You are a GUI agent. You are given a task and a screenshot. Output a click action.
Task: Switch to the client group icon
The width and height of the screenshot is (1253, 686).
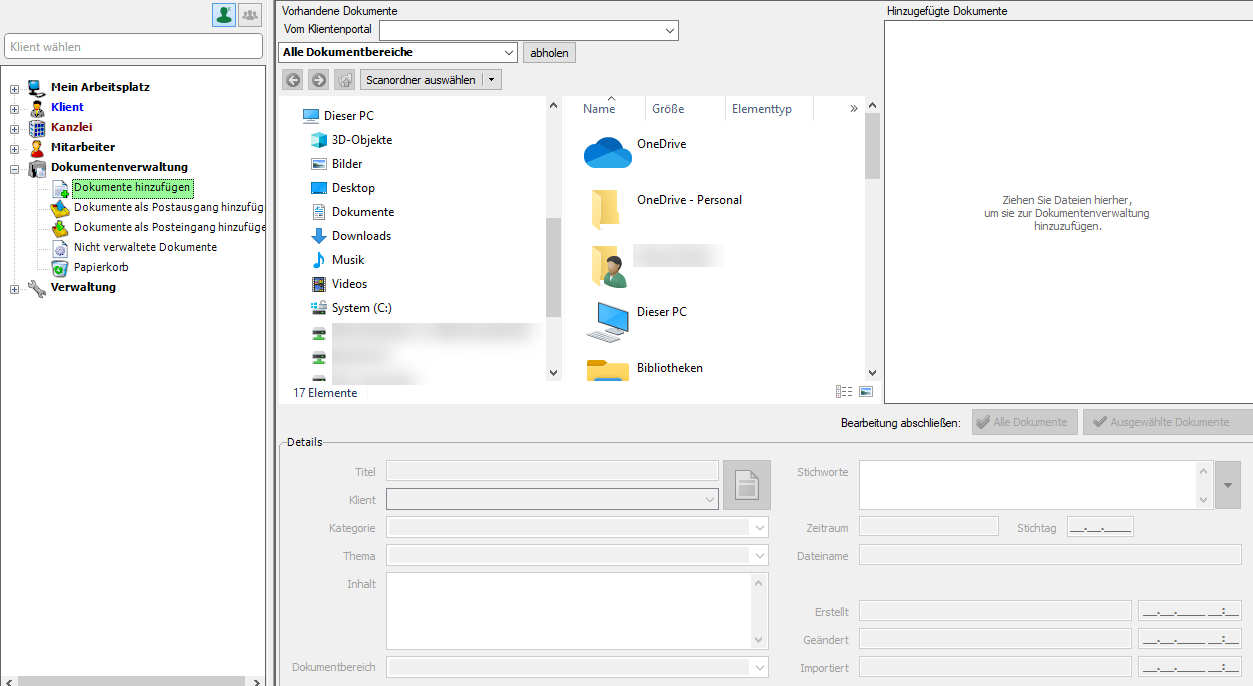[250, 14]
